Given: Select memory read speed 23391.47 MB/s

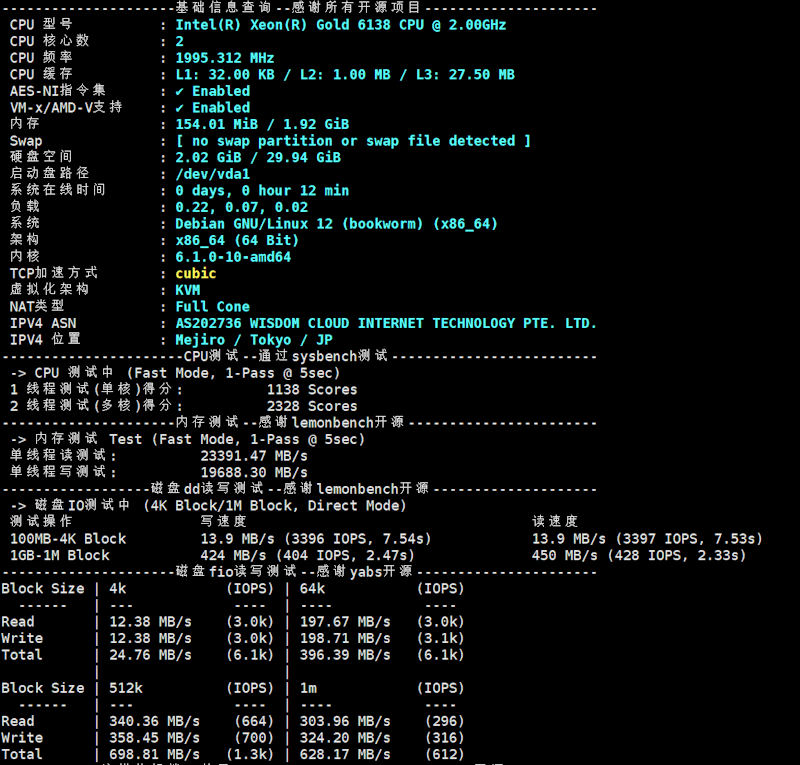Looking at the screenshot, I should (x=254, y=455).
